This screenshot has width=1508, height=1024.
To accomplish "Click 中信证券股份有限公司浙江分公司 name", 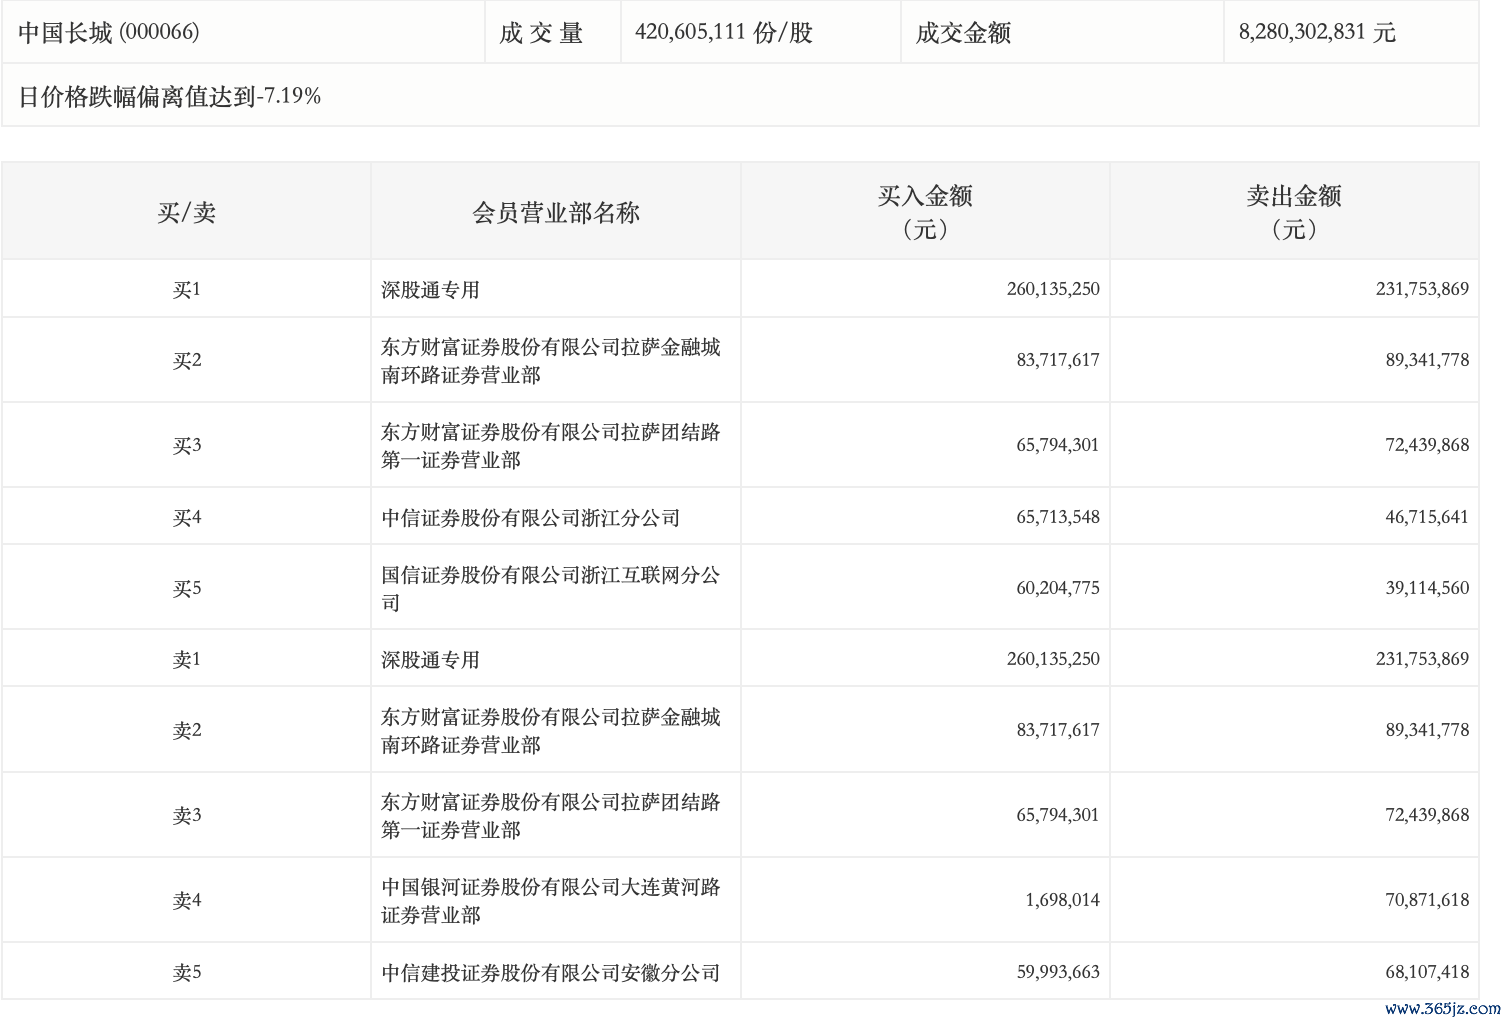I will click(x=531, y=518).
